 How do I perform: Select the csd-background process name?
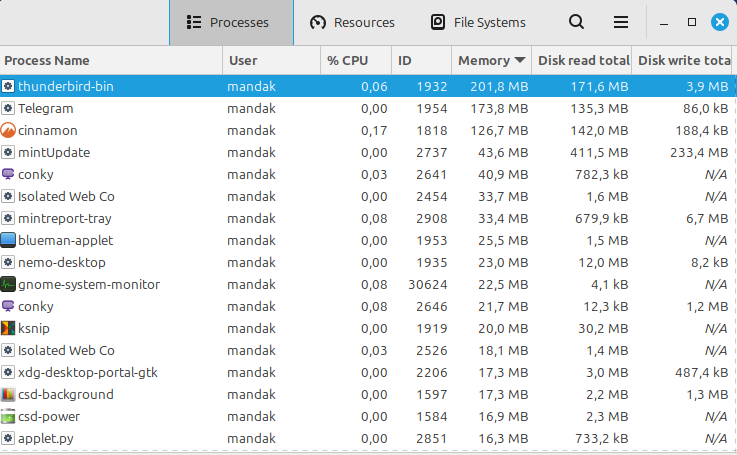tap(66, 394)
